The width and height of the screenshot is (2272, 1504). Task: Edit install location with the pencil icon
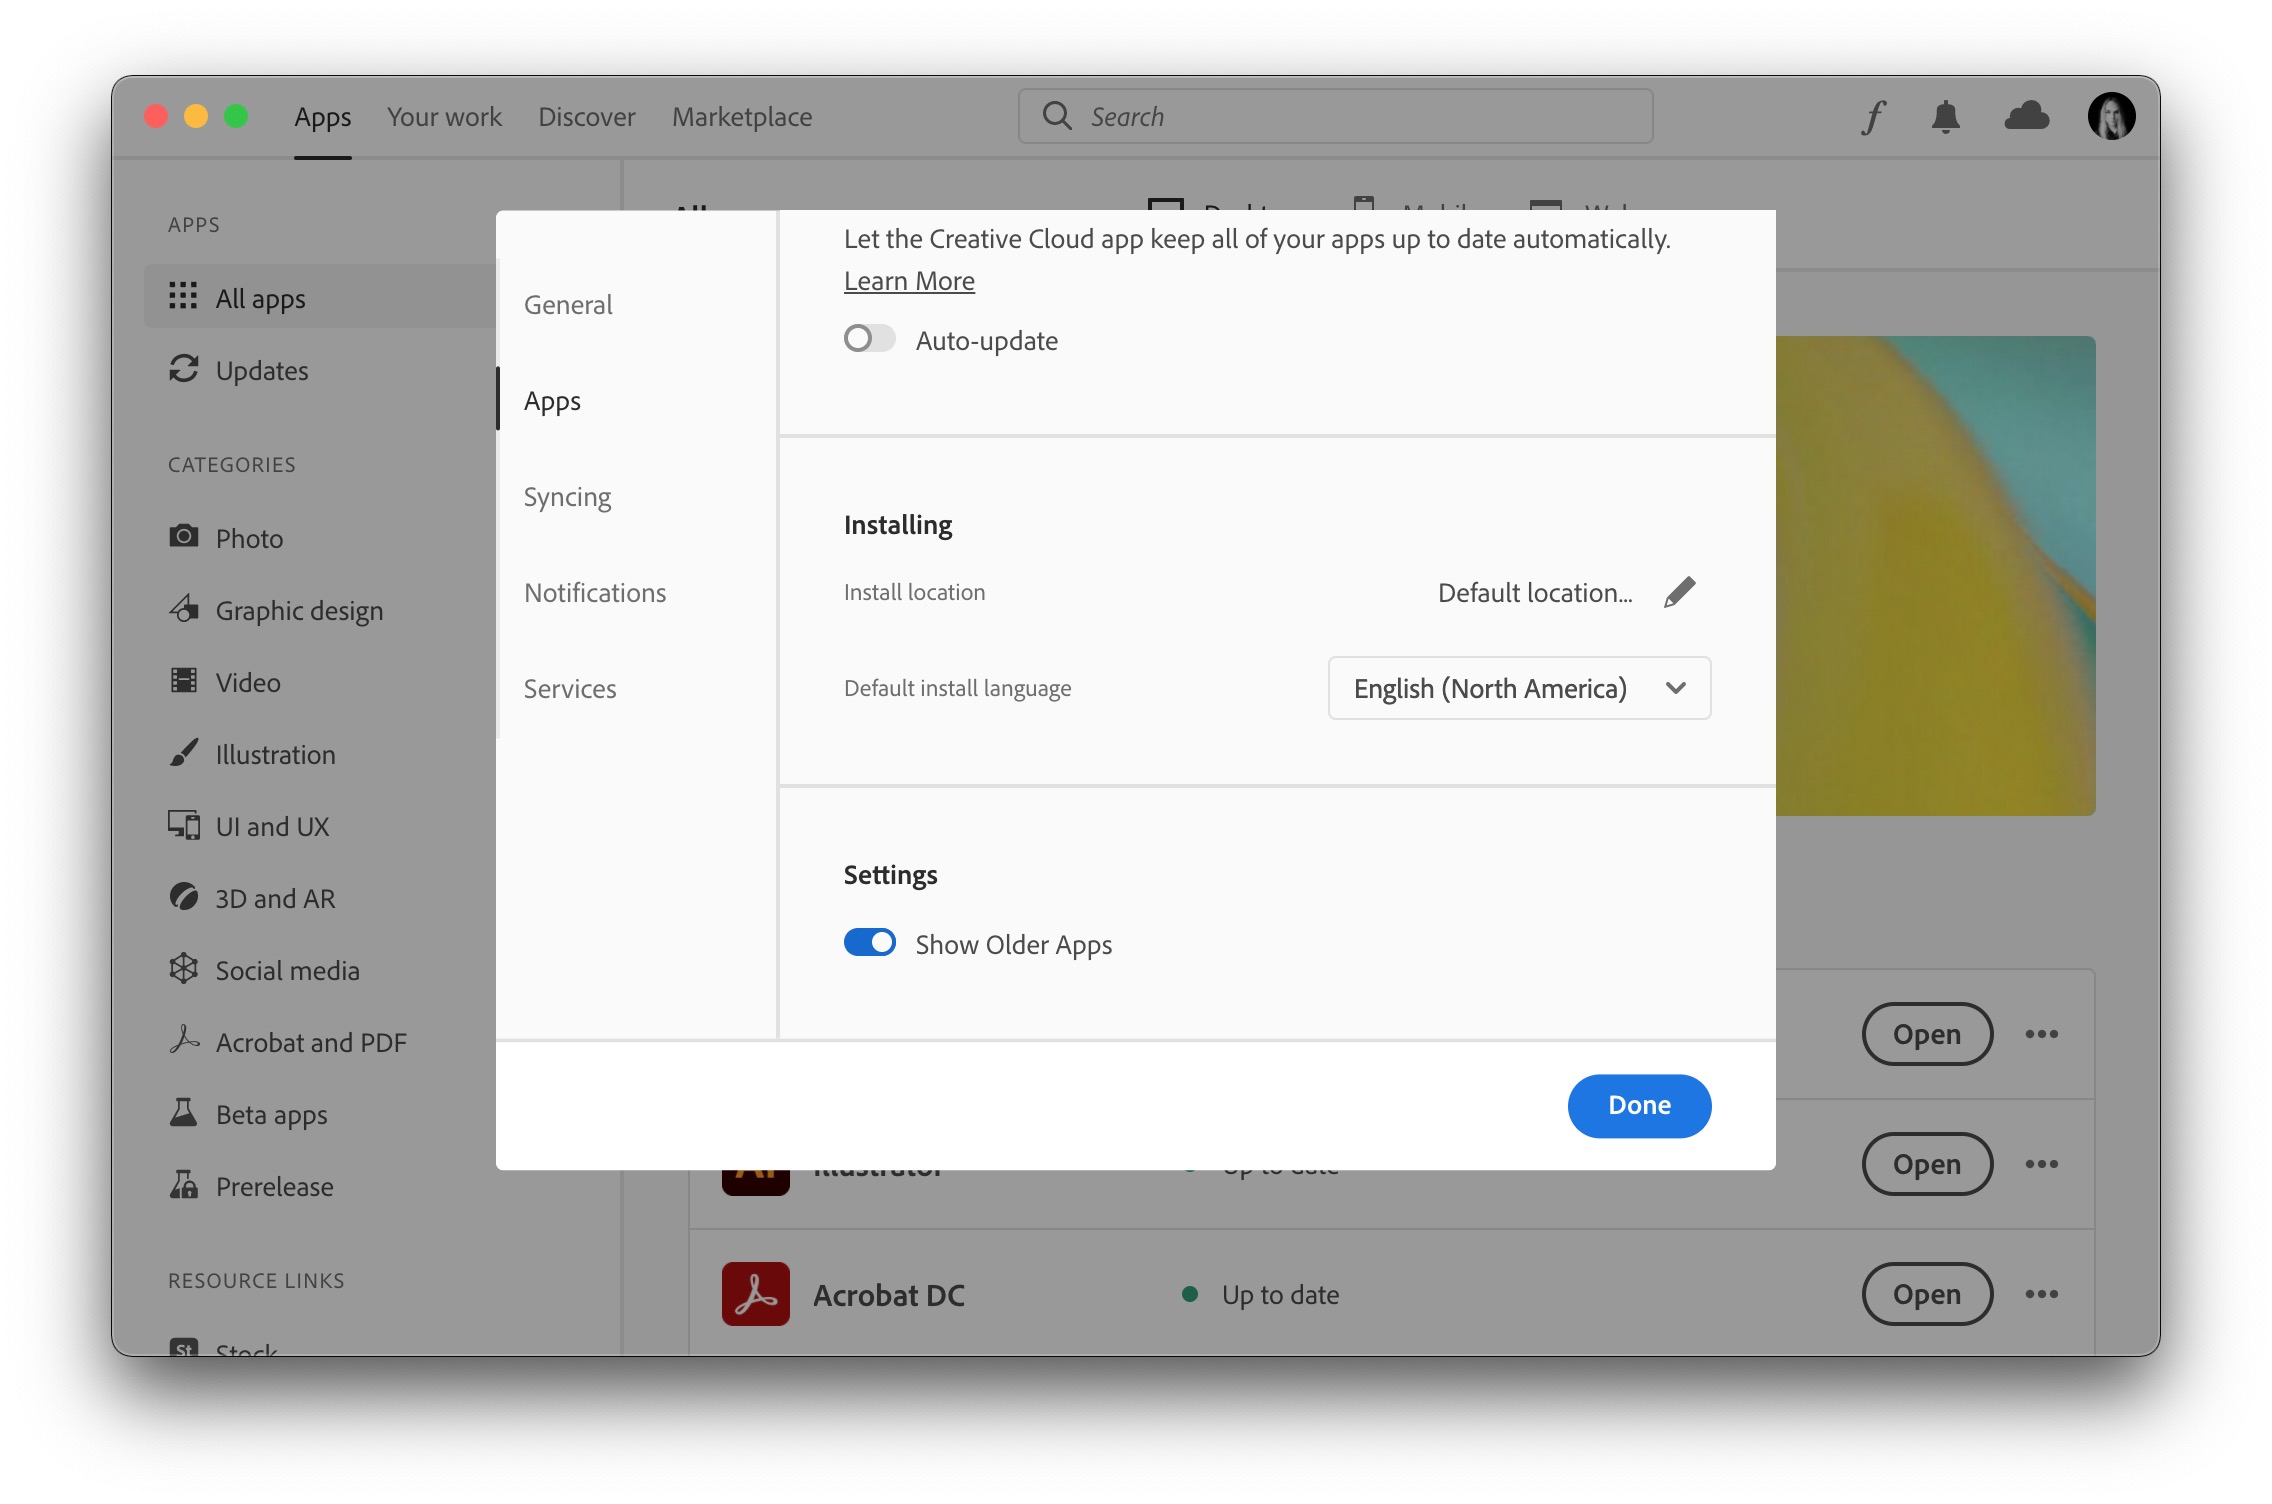coord(1680,591)
